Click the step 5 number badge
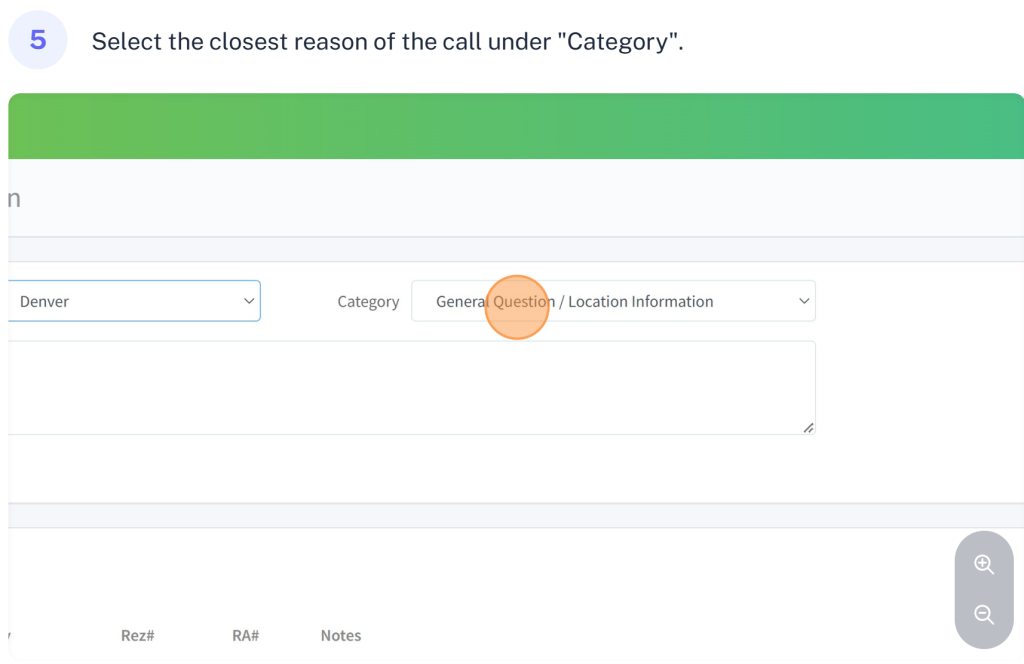The height and width of the screenshot is (664, 1024). [38, 40]
